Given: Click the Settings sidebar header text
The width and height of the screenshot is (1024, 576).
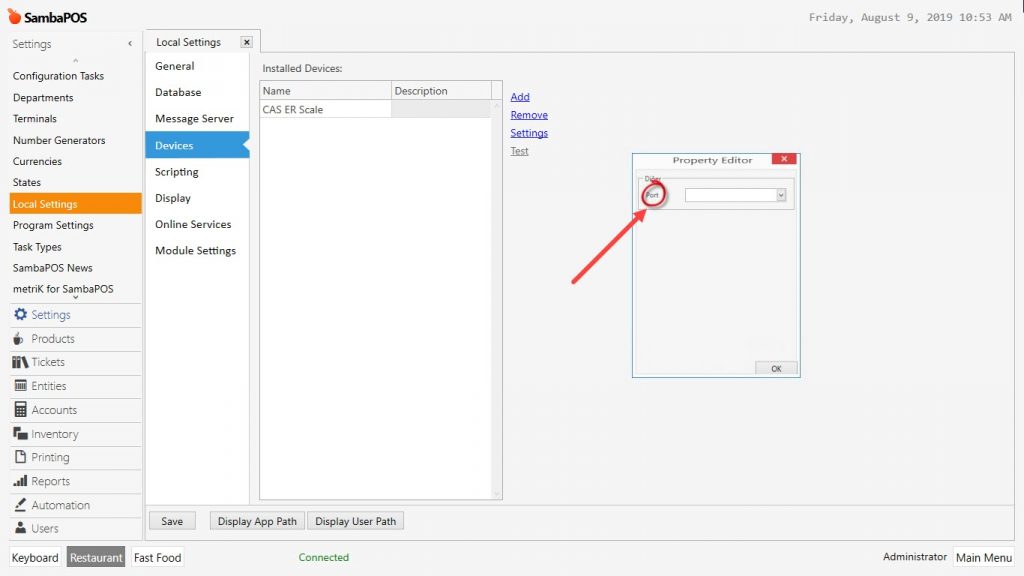Looking at the screenshot, I should coord(31,44).
